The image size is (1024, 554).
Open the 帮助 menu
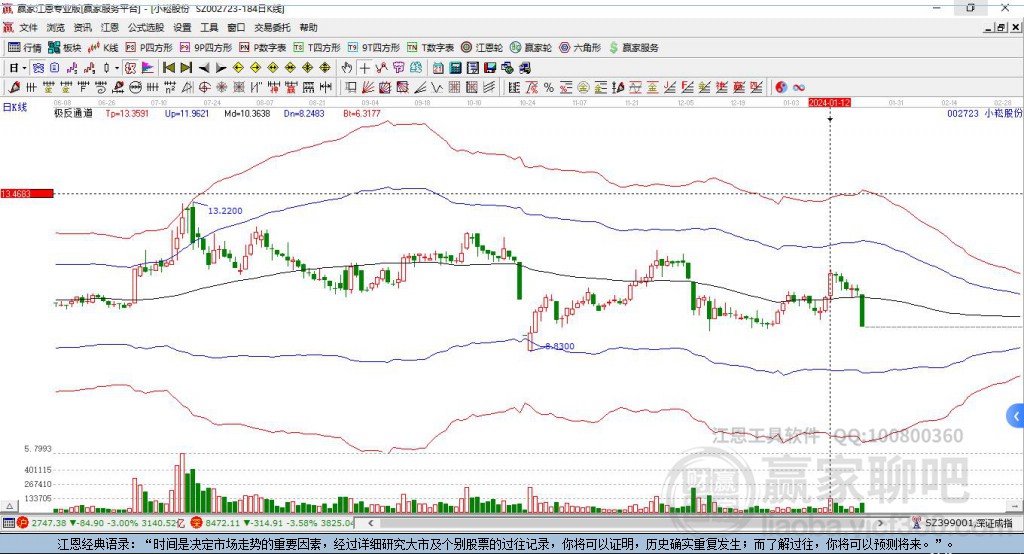[x=308, y=27]
